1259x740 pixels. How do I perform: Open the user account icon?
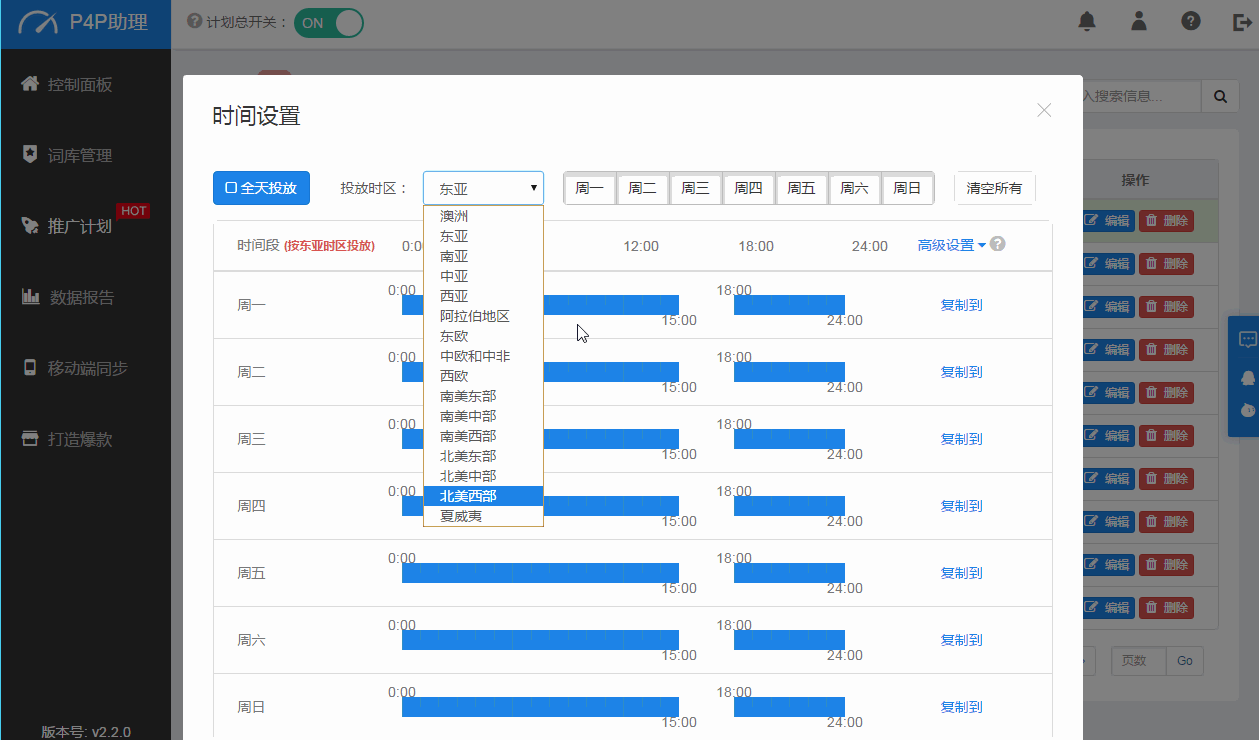pos(1139,22)
